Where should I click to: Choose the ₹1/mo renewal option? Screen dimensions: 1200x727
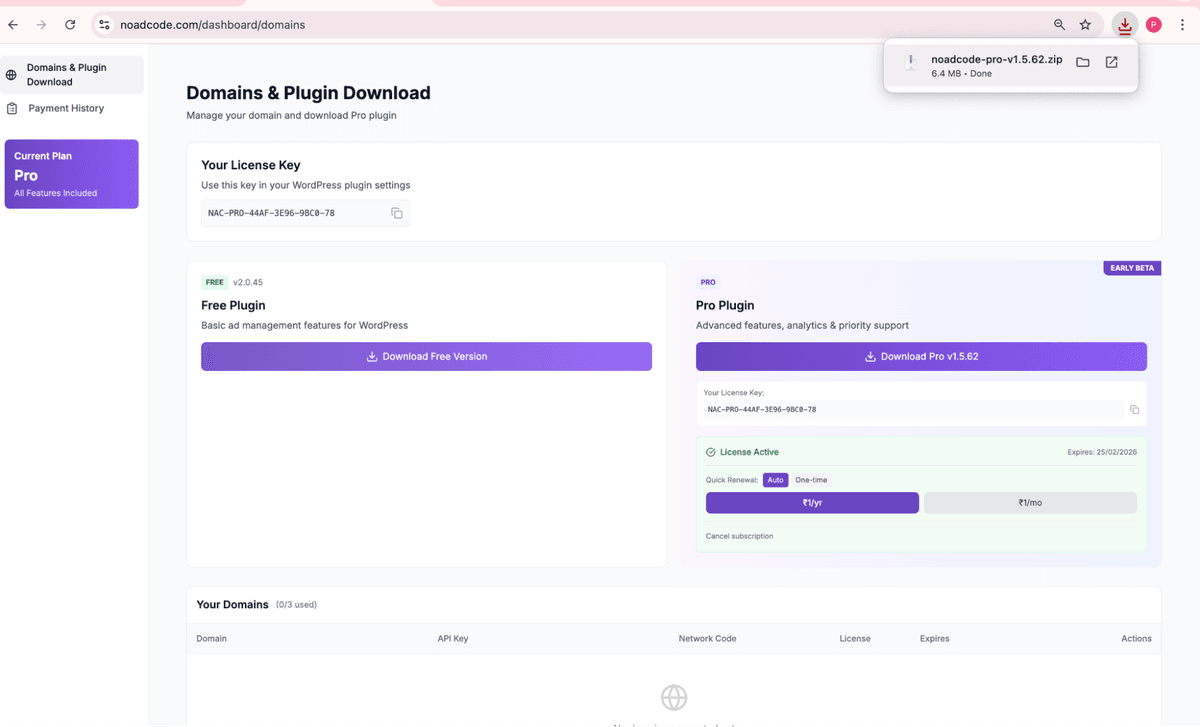click(x=1030, y=502)
